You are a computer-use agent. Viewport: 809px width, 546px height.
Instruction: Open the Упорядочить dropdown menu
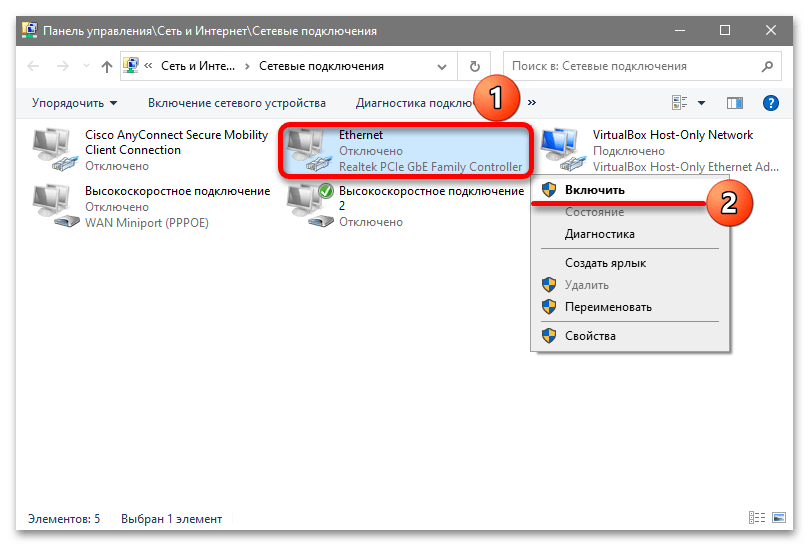click(x=74, y=103)
